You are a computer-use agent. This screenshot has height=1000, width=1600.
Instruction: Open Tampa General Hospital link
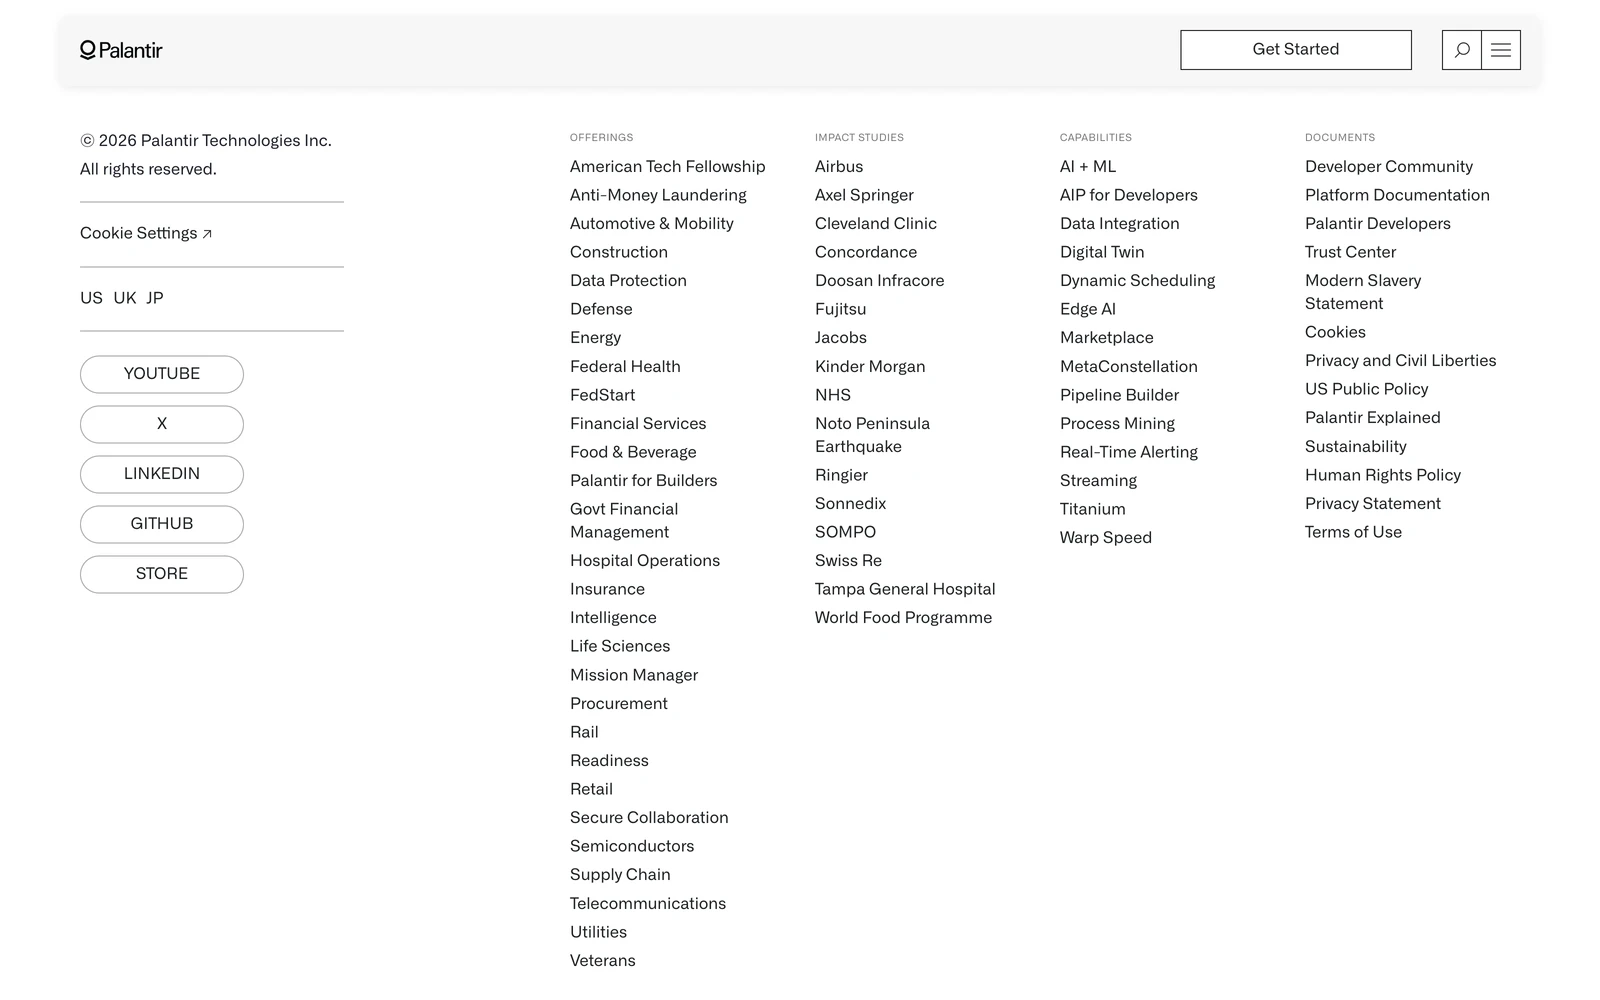click(x=905, y=590)
